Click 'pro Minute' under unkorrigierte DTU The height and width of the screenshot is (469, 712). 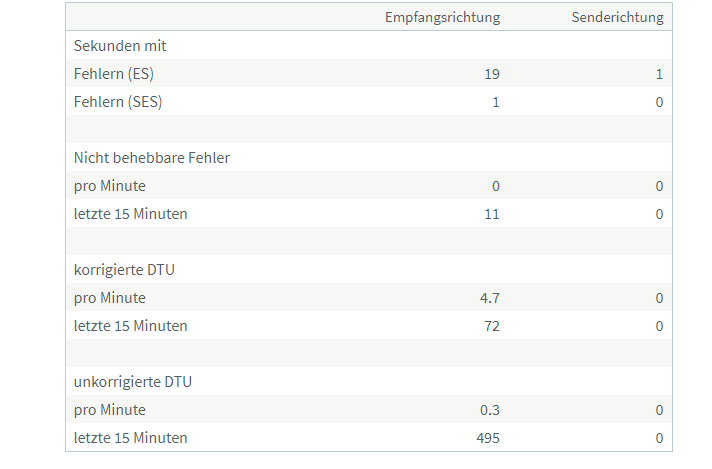coord(110,410)
